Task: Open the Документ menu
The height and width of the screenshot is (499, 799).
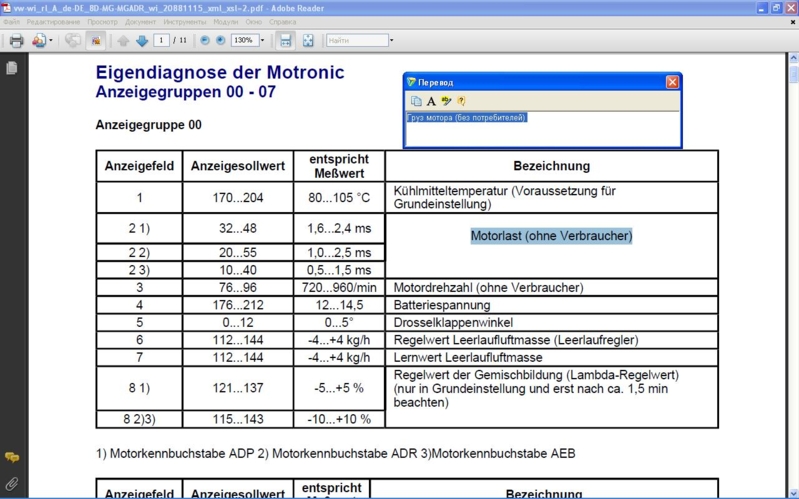Action: [141, 22]
